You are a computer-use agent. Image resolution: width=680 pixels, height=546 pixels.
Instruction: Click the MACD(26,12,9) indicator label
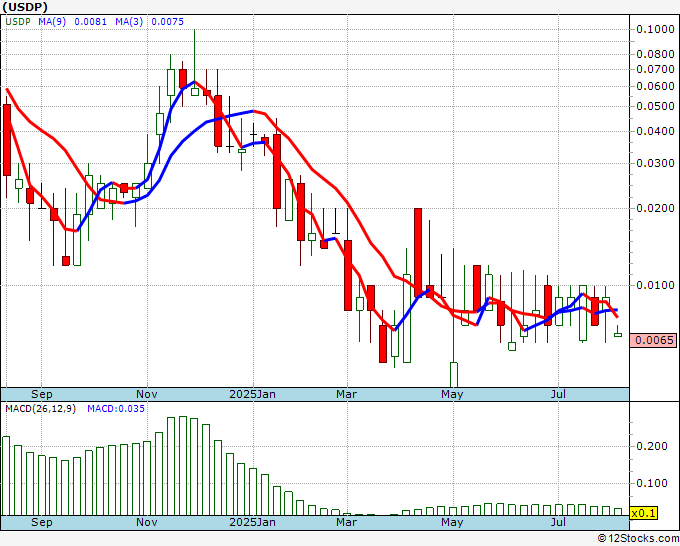click(x=40, y=409)
